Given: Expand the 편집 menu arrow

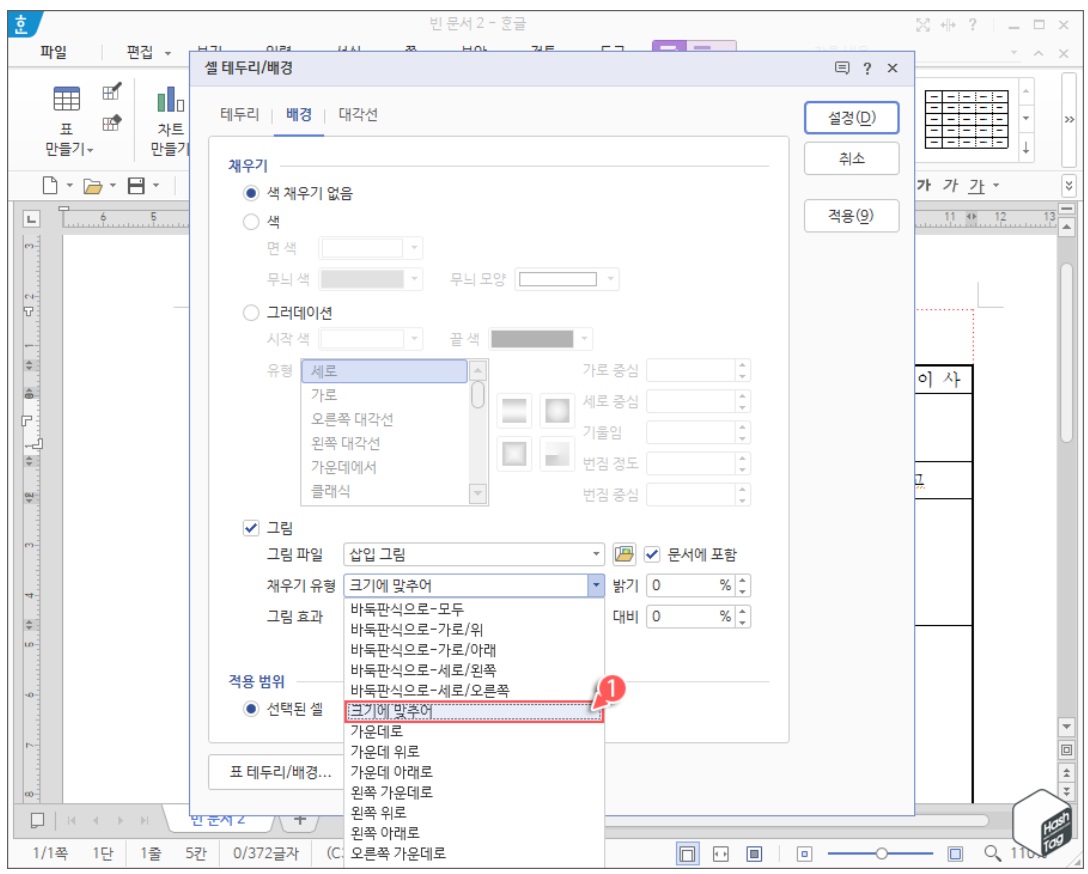Looking at the screenshot, I should tap(167, 53).
